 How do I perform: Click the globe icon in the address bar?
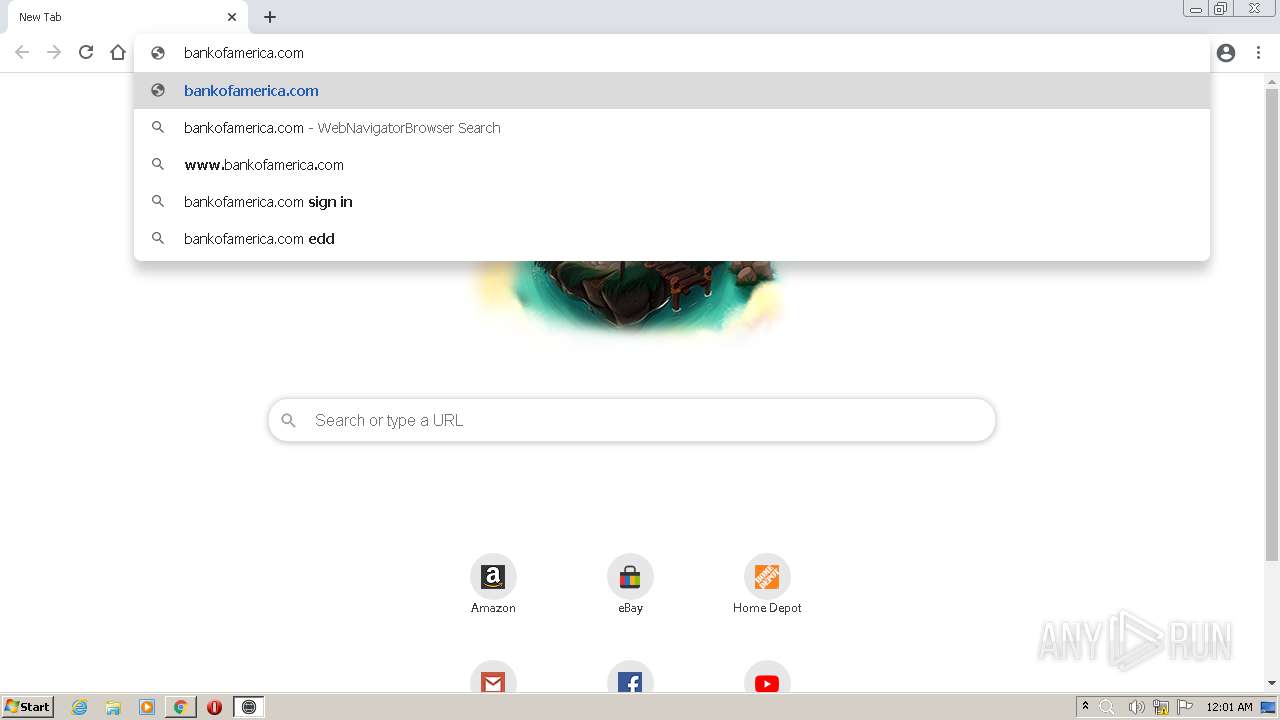pyautogui.click(x=158, y=53)
